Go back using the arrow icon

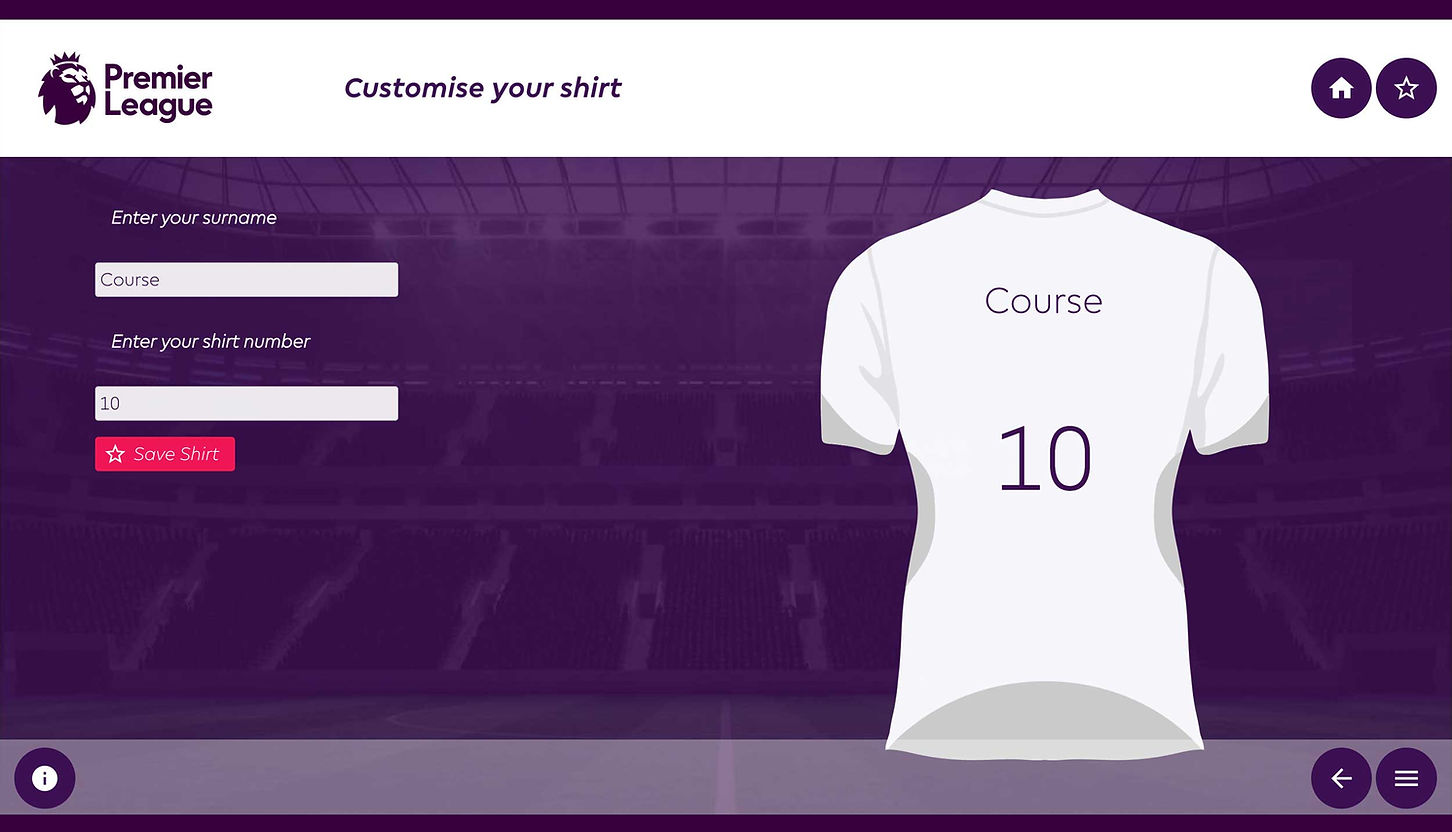click(x=1340, y=778)
